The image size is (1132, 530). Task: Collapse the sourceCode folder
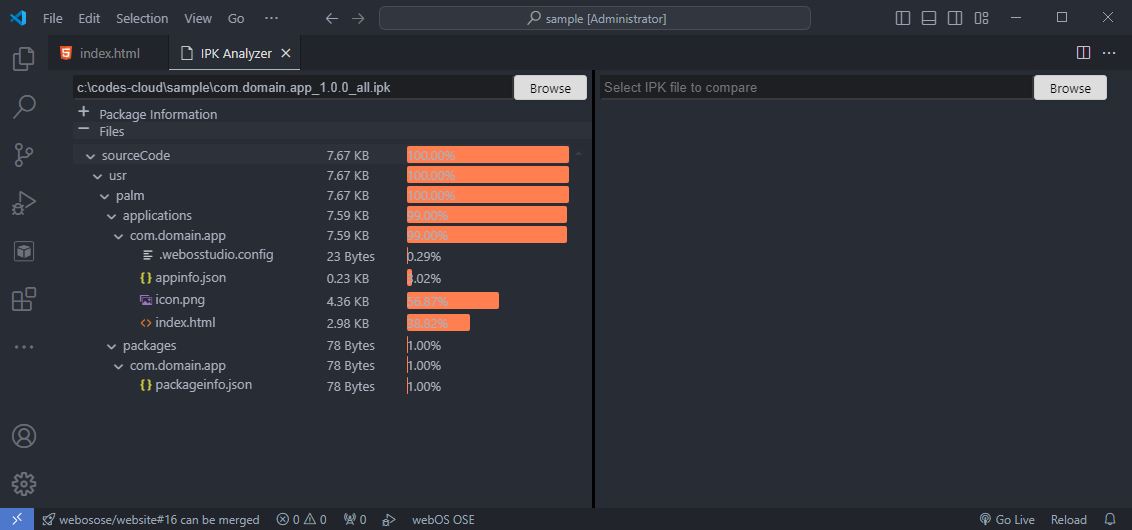tap(90, 155)
